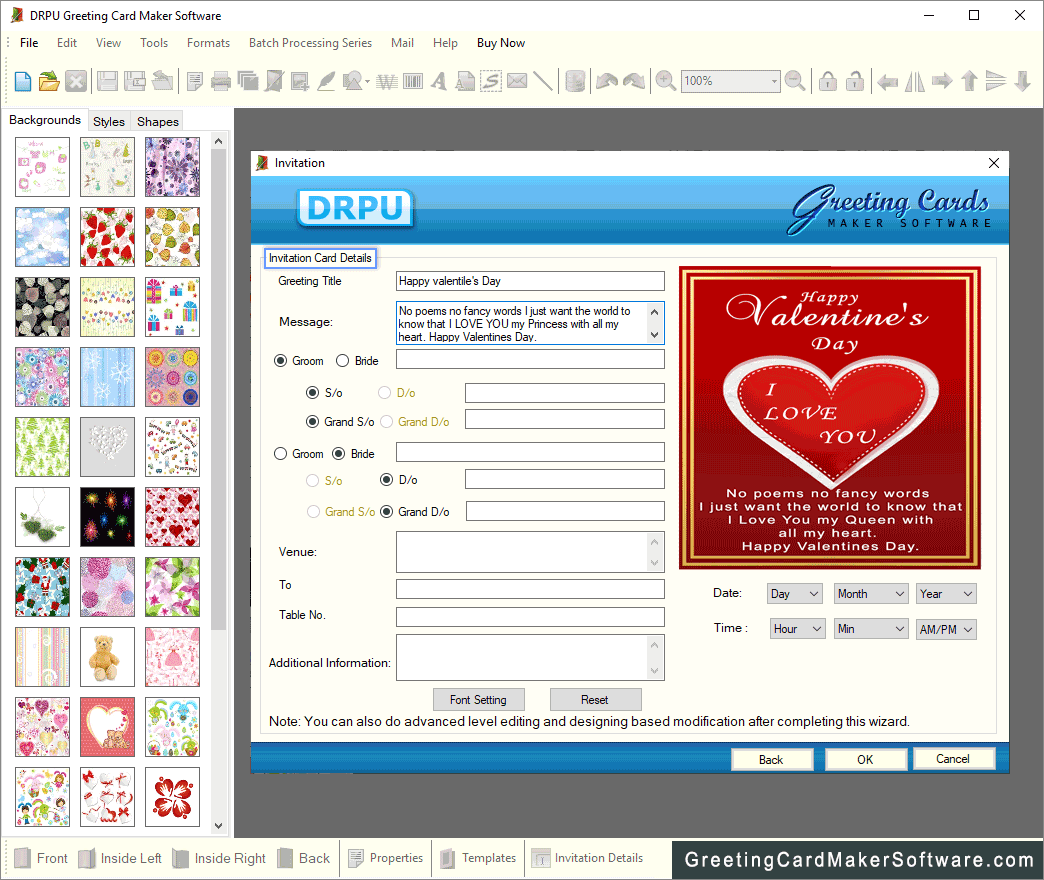Click the Font Setting button
Screen dimensions: 1044x880
478,700
